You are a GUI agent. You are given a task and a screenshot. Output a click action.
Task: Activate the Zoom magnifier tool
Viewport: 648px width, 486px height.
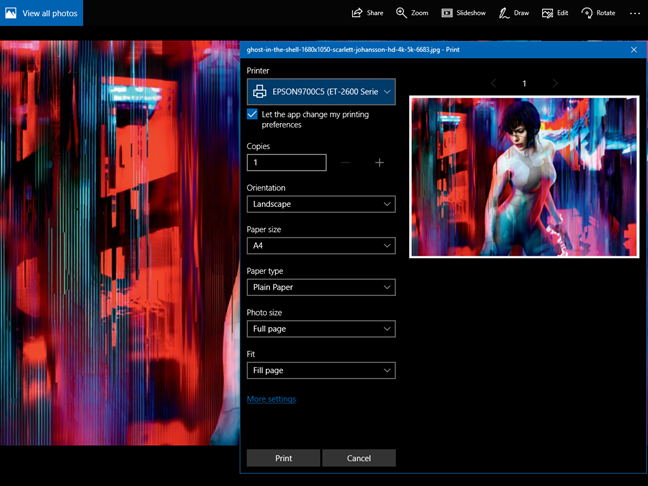(x=401, y=13)
